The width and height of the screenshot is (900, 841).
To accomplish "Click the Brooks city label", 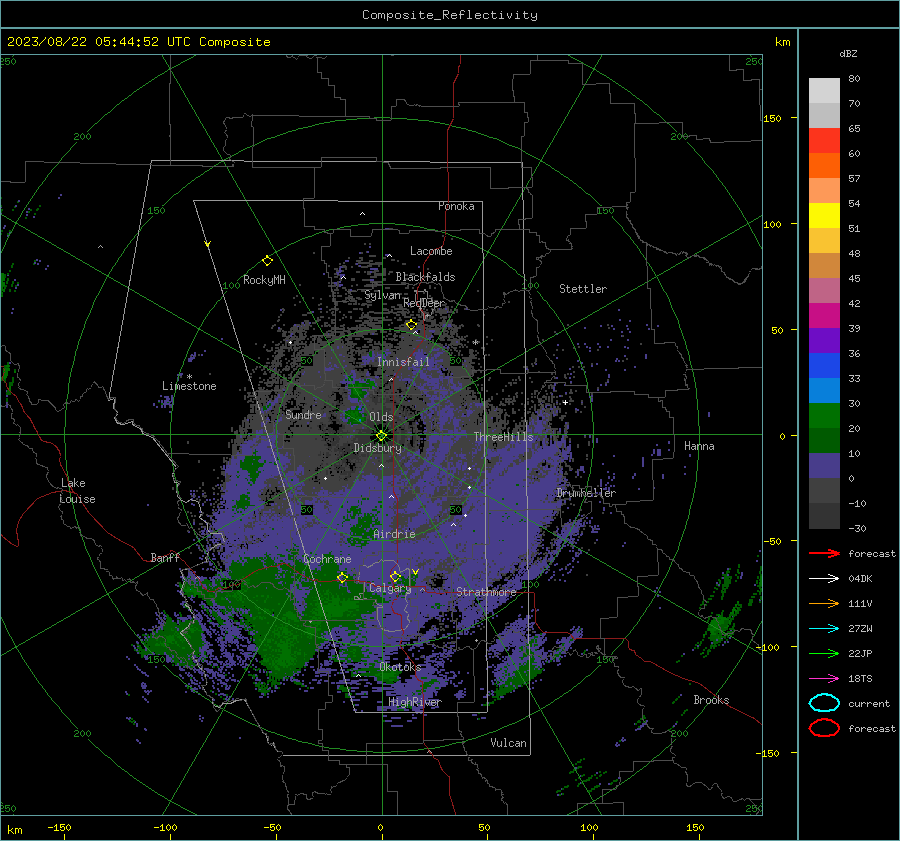I will (711, 700).
